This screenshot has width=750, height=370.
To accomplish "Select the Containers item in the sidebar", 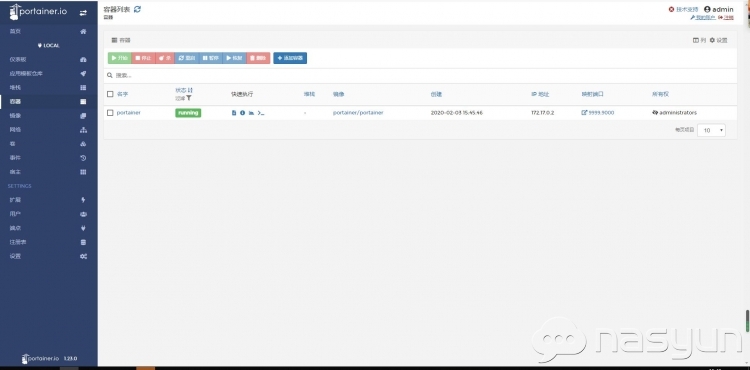I will pos(49,101).
